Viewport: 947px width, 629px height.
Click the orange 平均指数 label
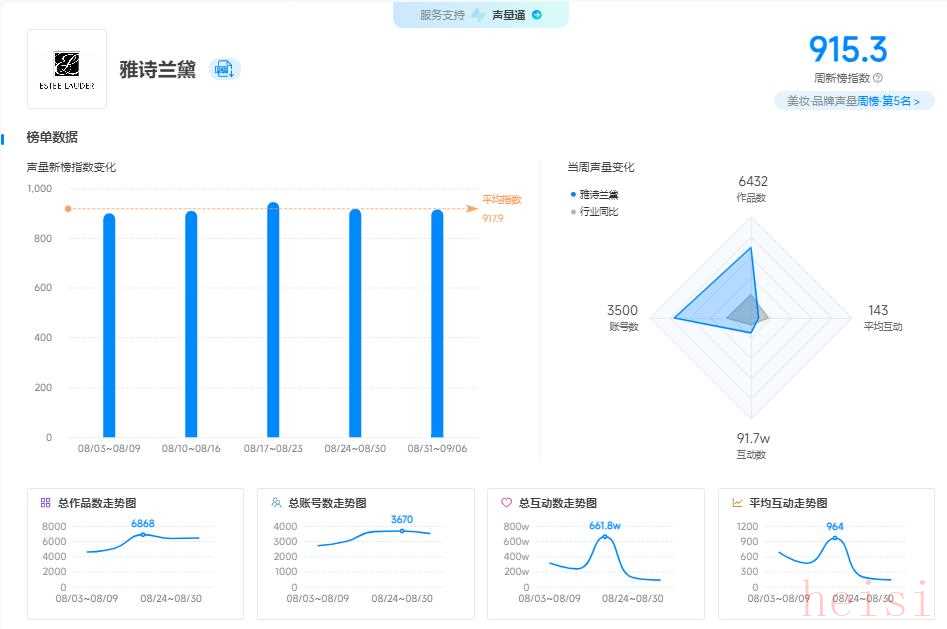click(502, 199)
